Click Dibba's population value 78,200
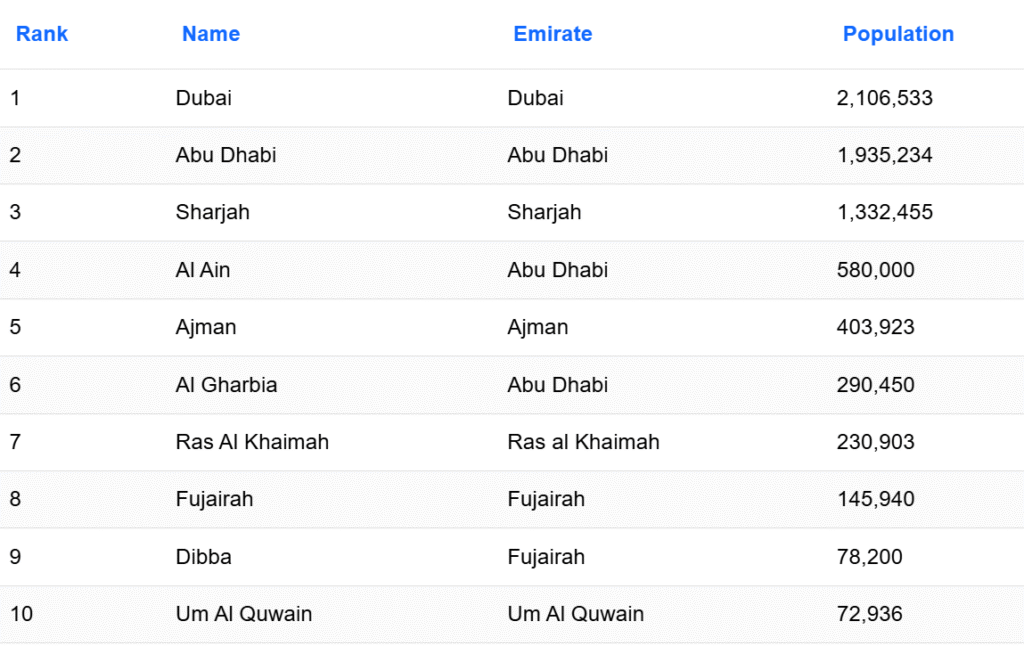 pyautogui.click(x=870, y=557)
